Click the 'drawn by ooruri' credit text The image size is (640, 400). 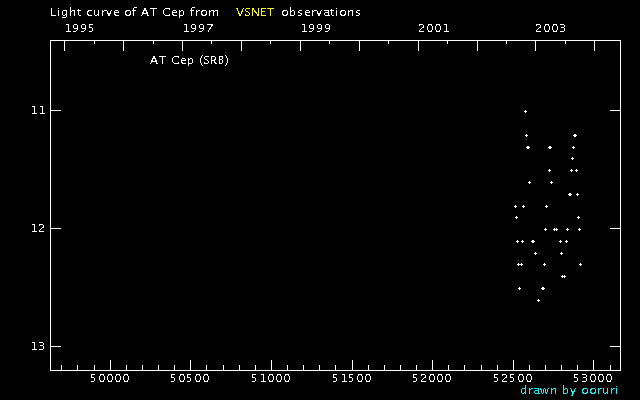562,390
